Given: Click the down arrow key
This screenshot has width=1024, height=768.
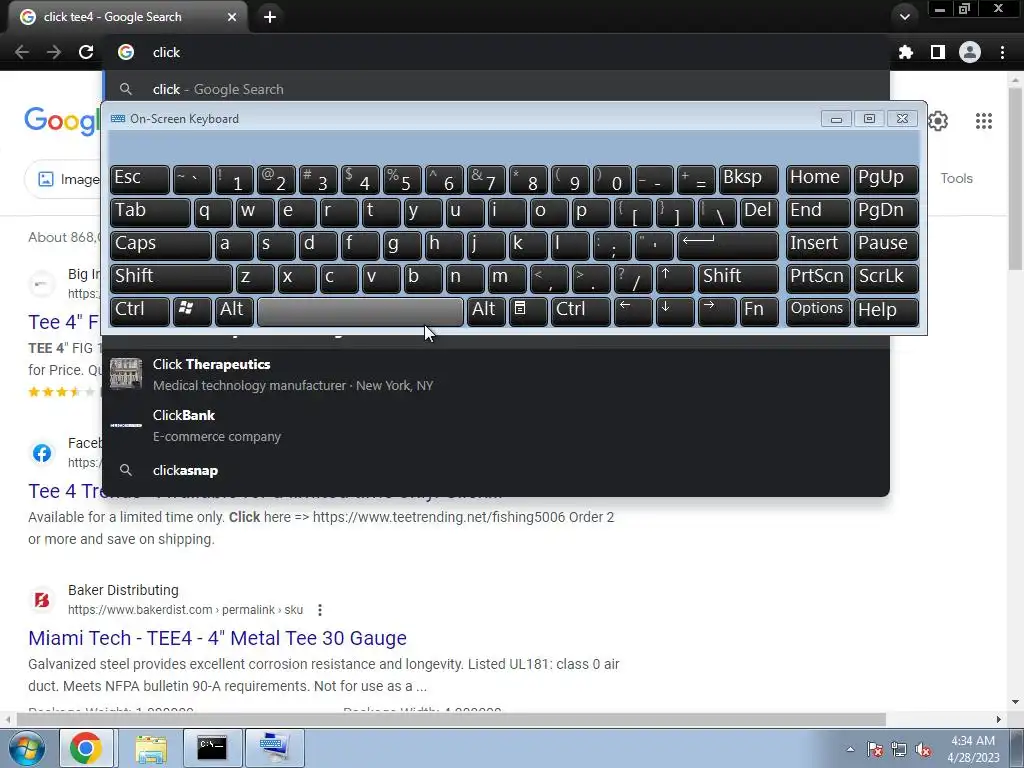Looking at the screenshot, I should point(675,311).
